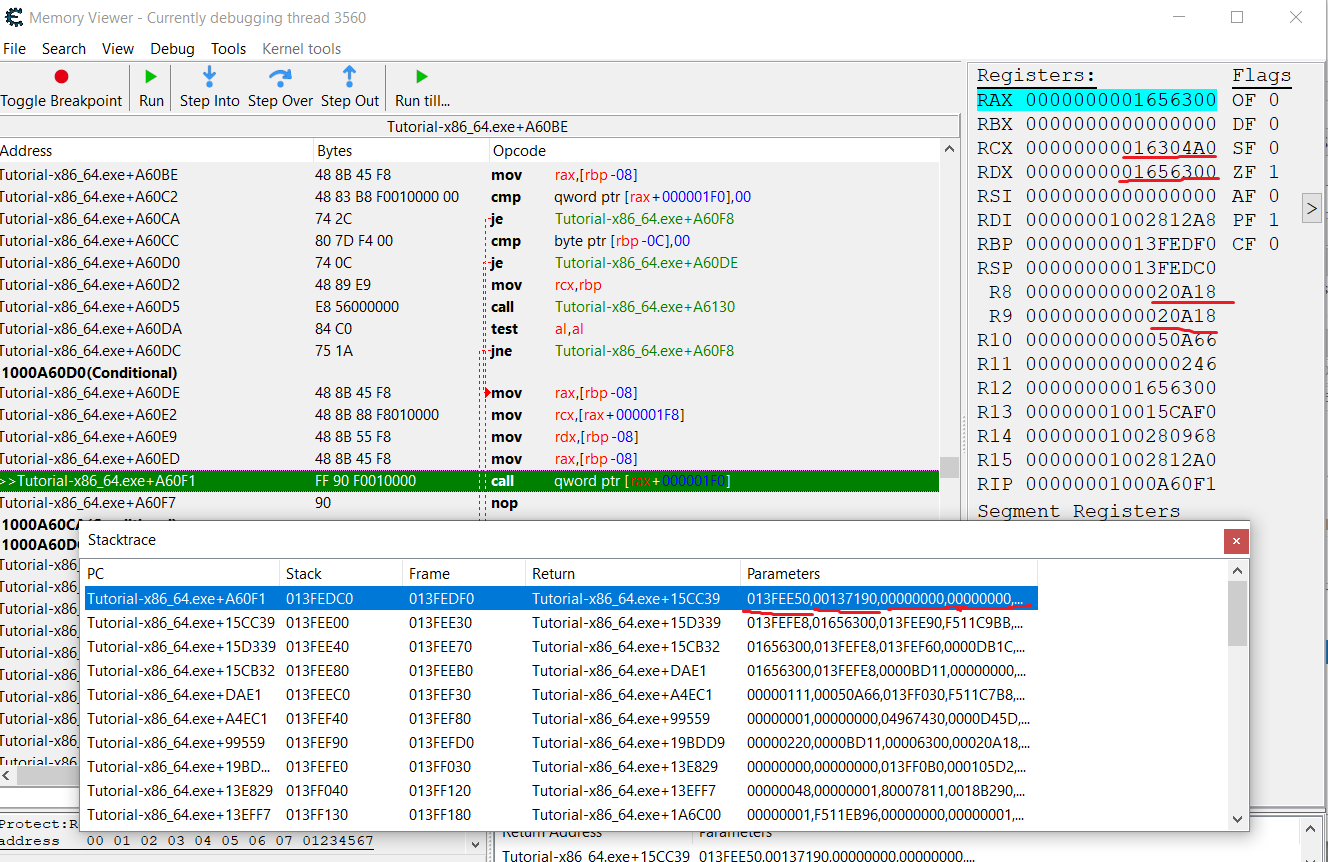
Task: Click the Step Out up-arrow icon
Action: 349,77
